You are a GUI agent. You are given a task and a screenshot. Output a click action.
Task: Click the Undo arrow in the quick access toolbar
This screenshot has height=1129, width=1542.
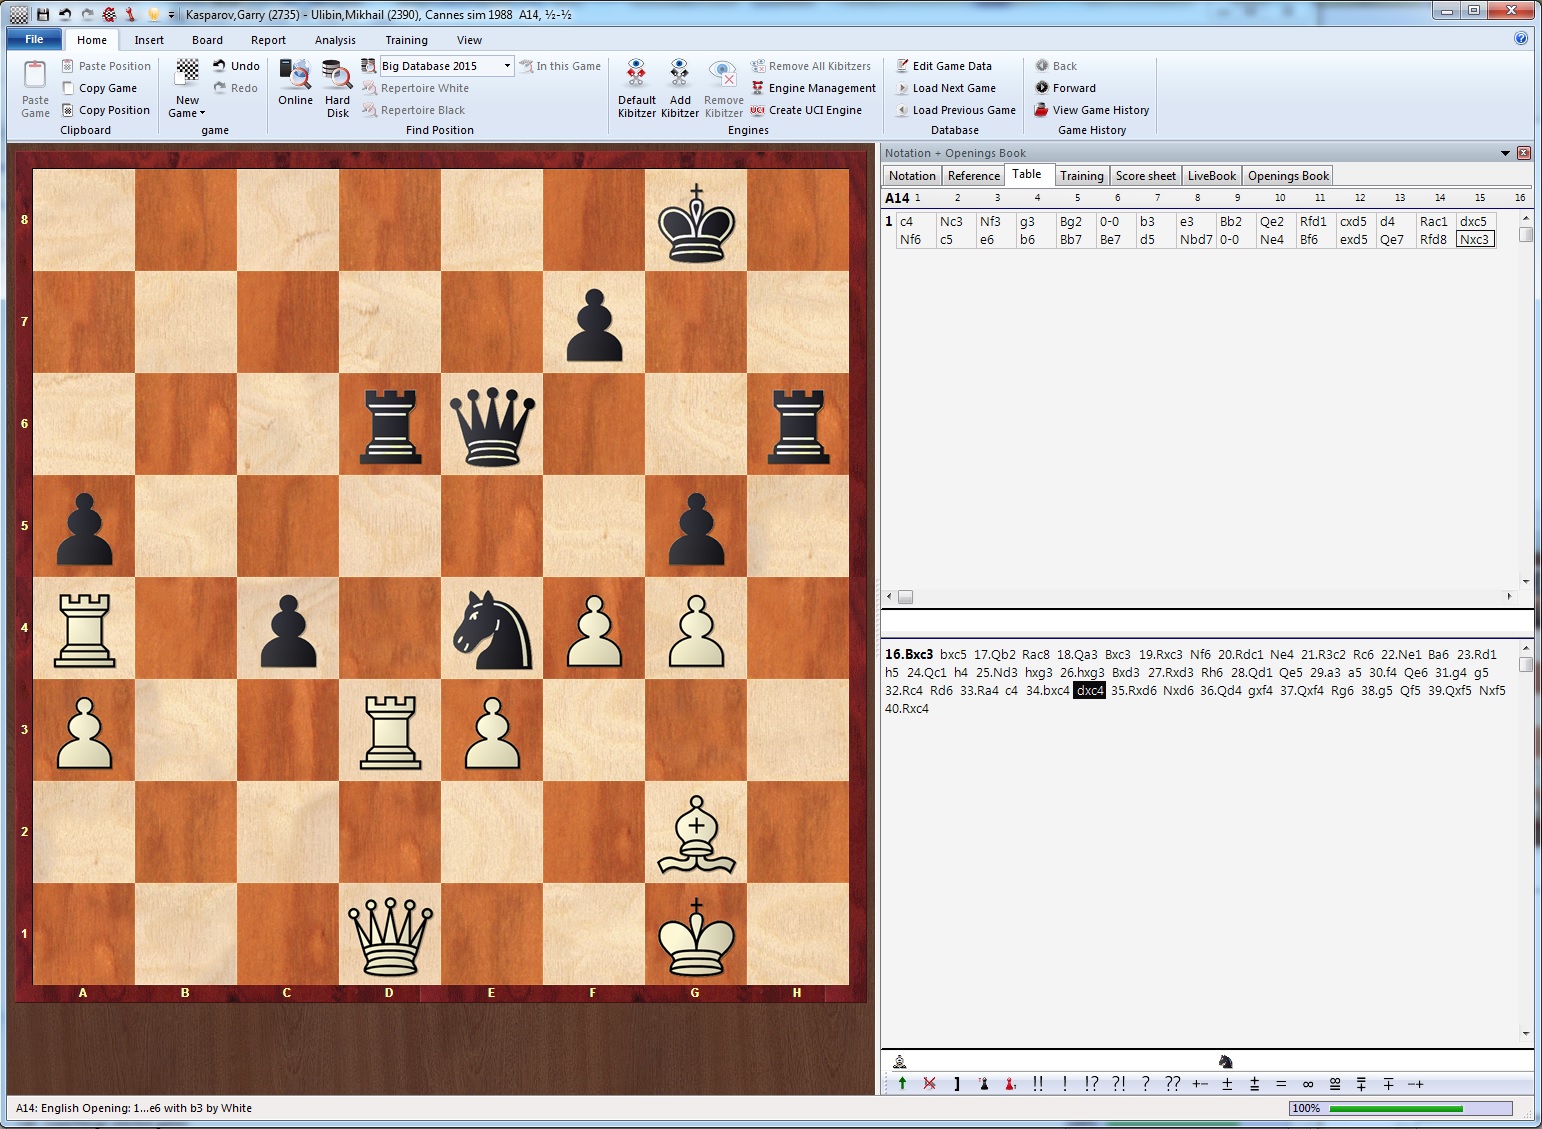[x=65, y=14]
